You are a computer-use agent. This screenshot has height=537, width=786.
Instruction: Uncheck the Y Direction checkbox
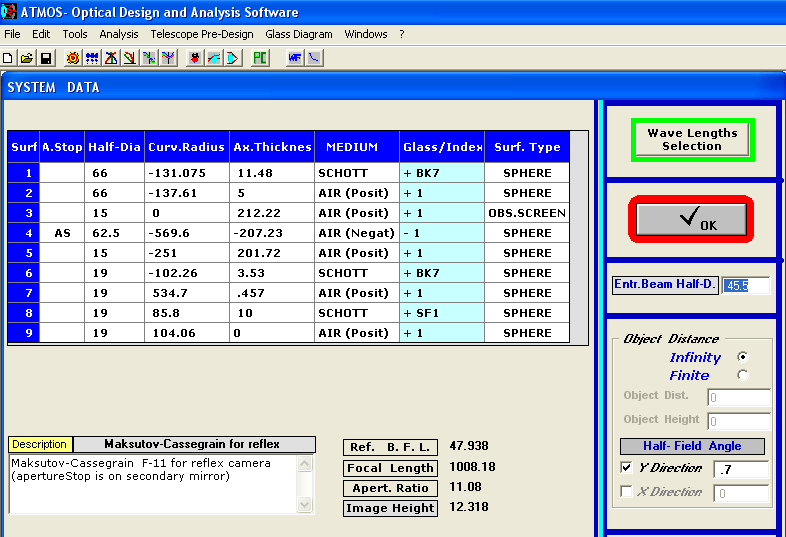coord(626,467)
